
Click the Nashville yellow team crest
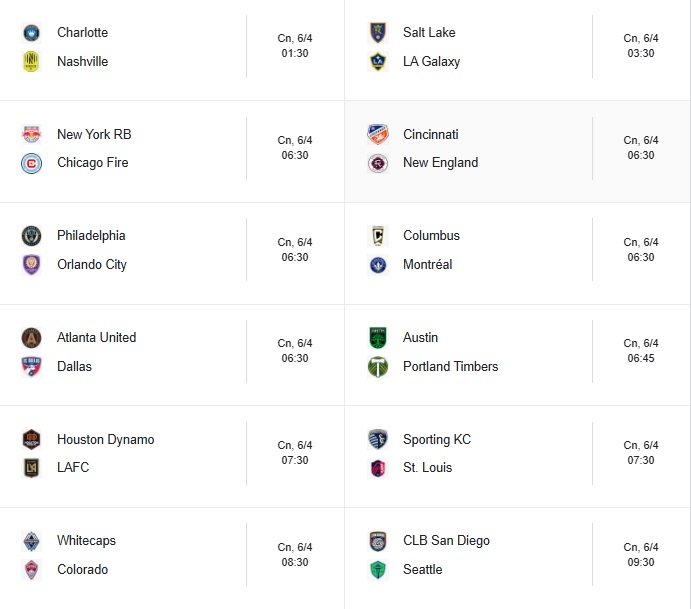coord(31,62)
